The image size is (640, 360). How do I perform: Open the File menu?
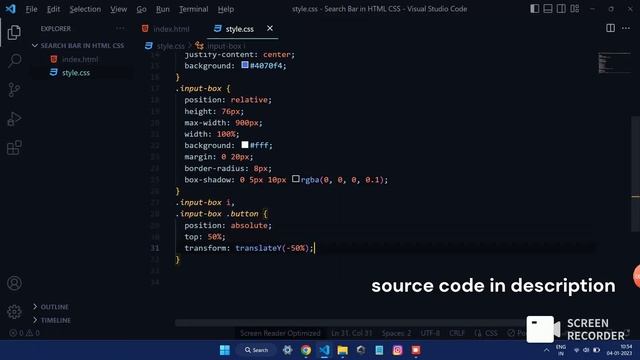point(31,9)
